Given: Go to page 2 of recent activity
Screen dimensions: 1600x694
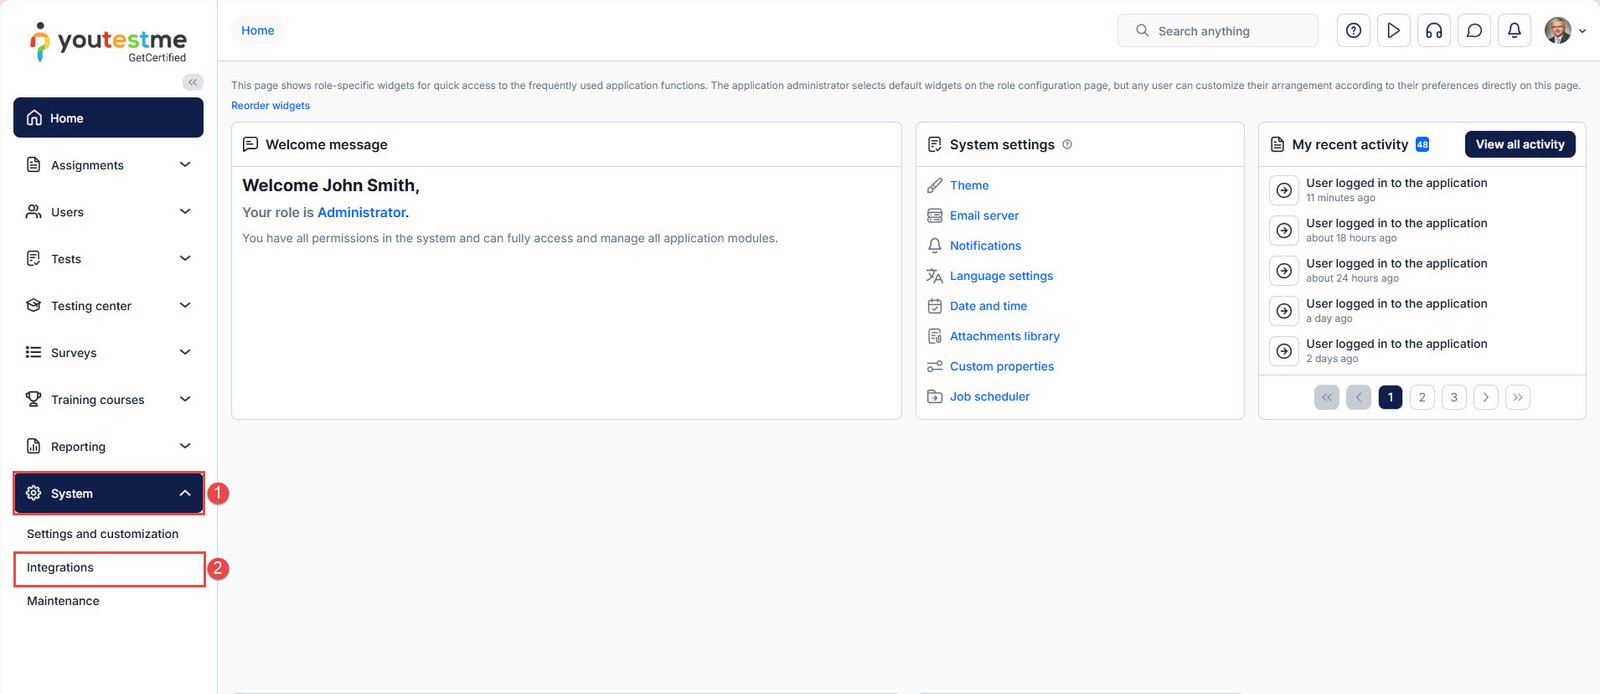Looking at the screenshot, I should click(1422, 397).
